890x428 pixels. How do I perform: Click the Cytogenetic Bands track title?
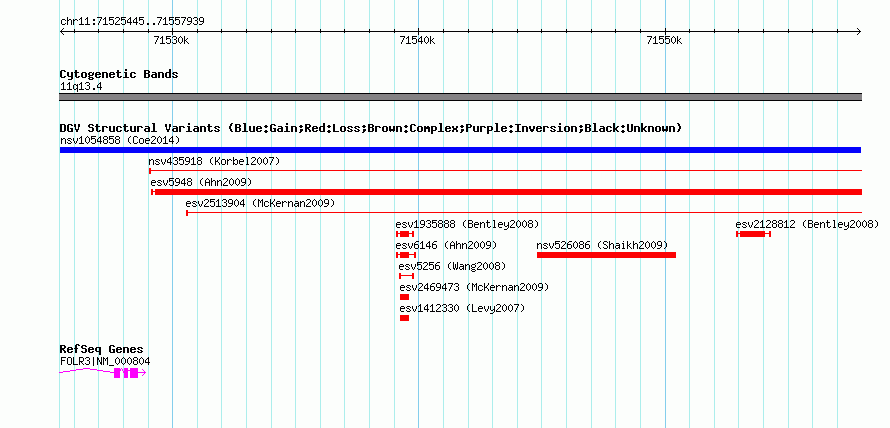pos(119,74)
